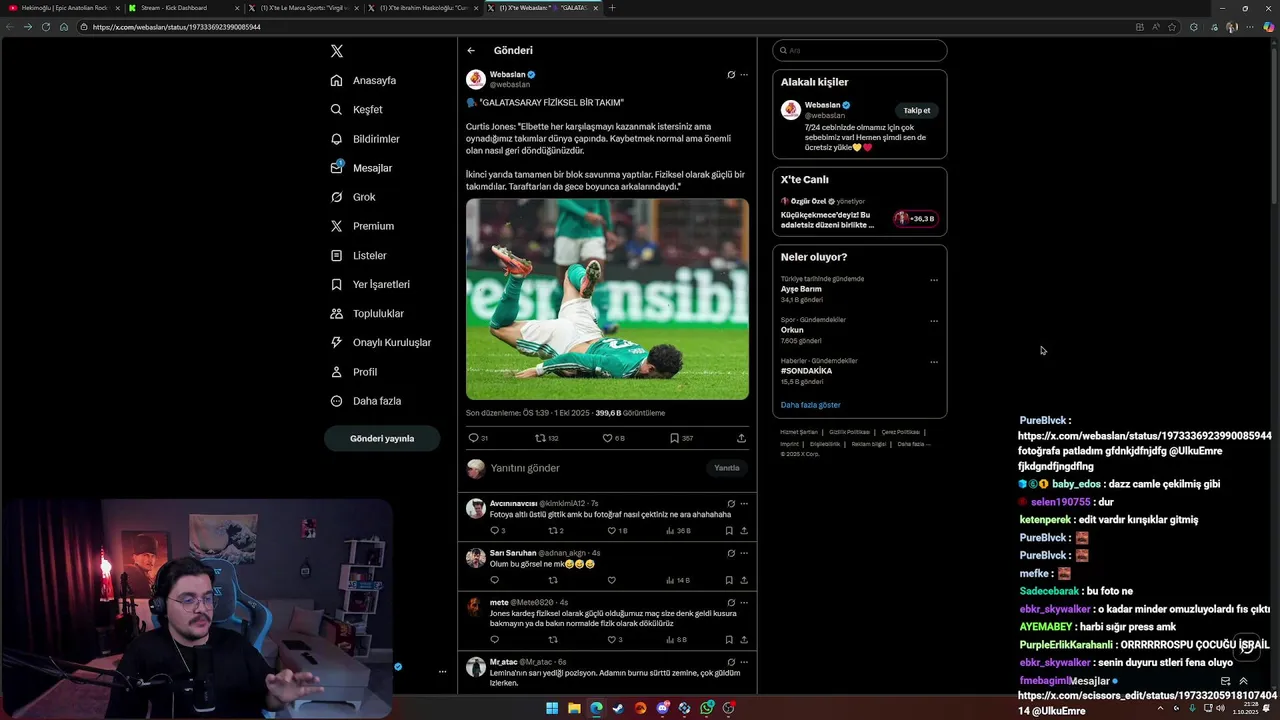The image size is (1280, 720).
Task: Click Grok explain icon on Webaslan post
Action: (731, 74)
